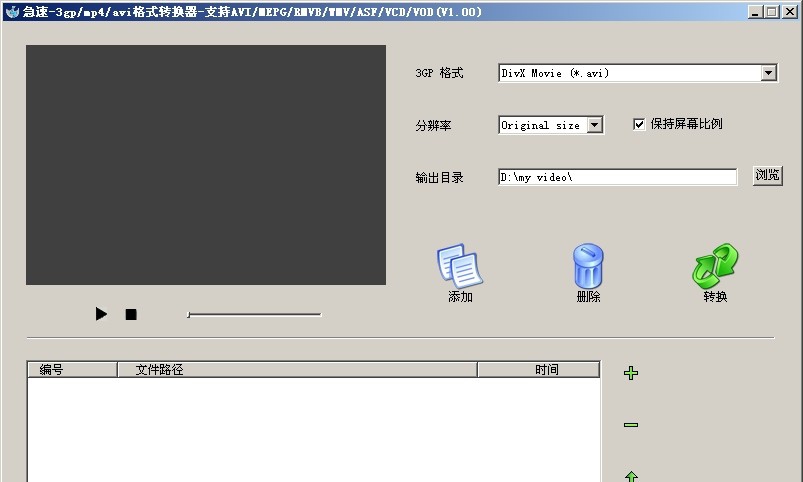Click the dark video preview area
Viewport: 803px width, 482px height.
point(206,165)
